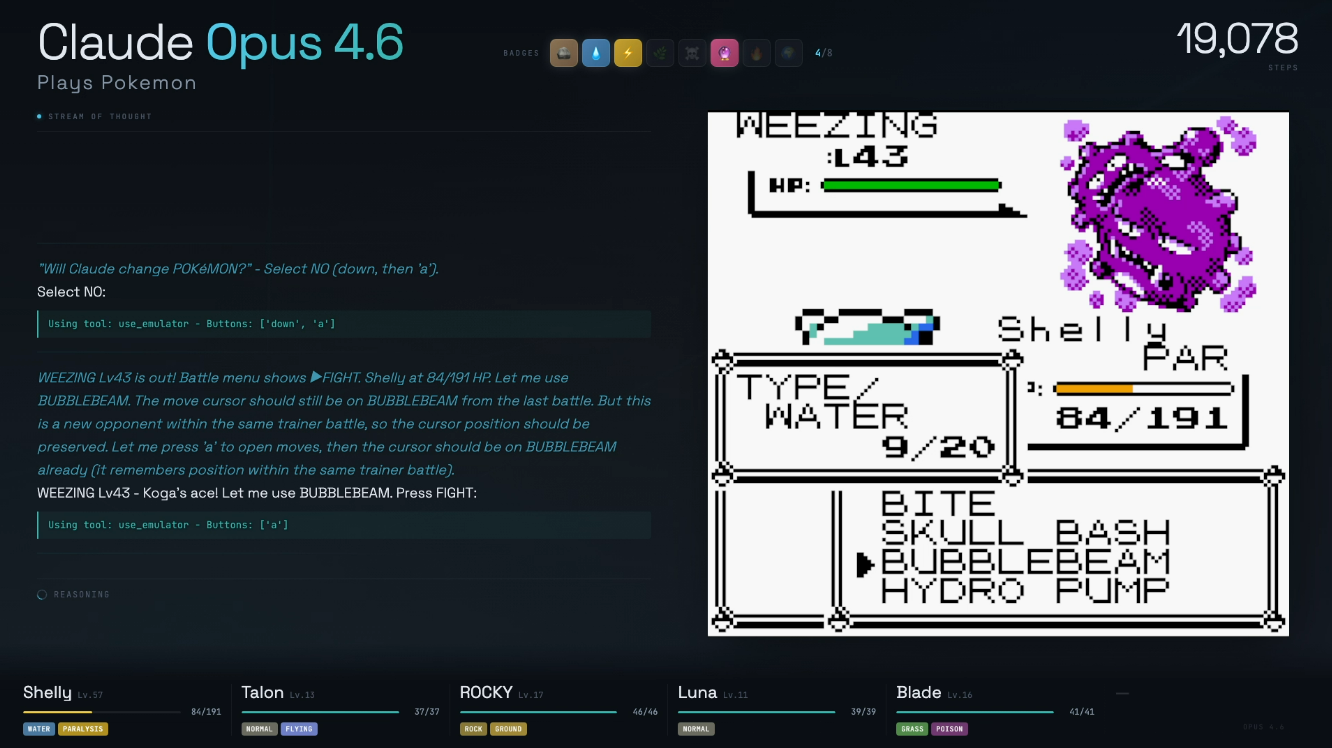Click the BADGES label

tap(521, 53)
